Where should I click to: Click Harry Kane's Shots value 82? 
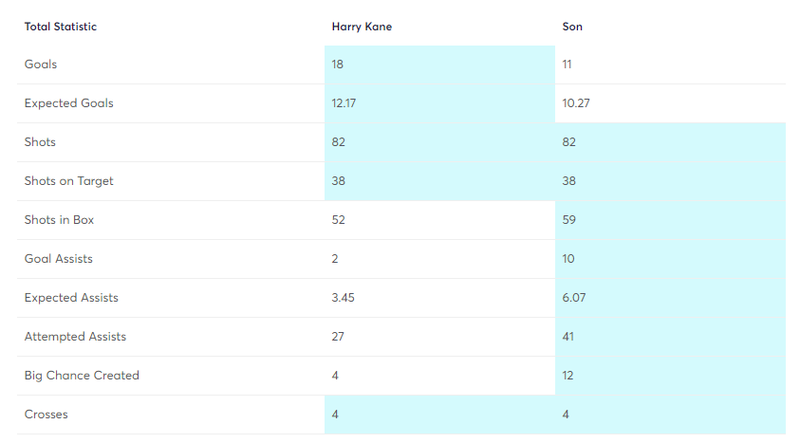coord(338,142)
